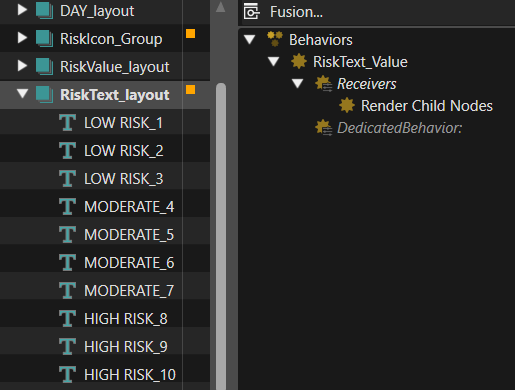This screenshot has height=390, width=515.
Task: Select the Receivers label
Action: point(366,84)
